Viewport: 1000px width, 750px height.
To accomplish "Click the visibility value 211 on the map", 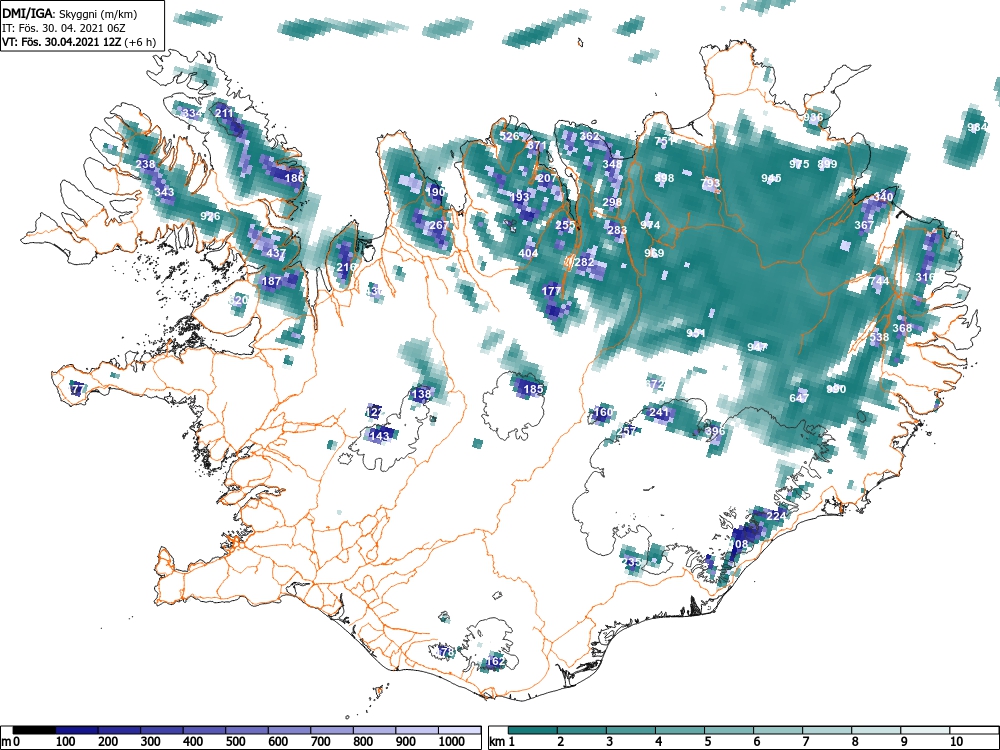I will tap(224, 113).
